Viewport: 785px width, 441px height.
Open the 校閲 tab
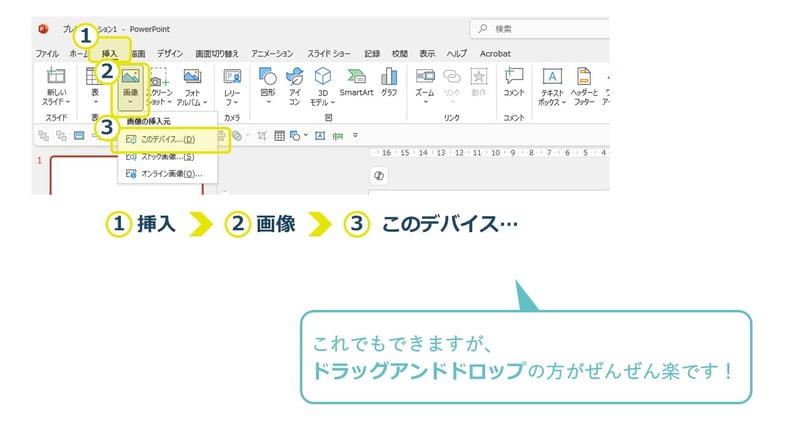tap(400, 54)
